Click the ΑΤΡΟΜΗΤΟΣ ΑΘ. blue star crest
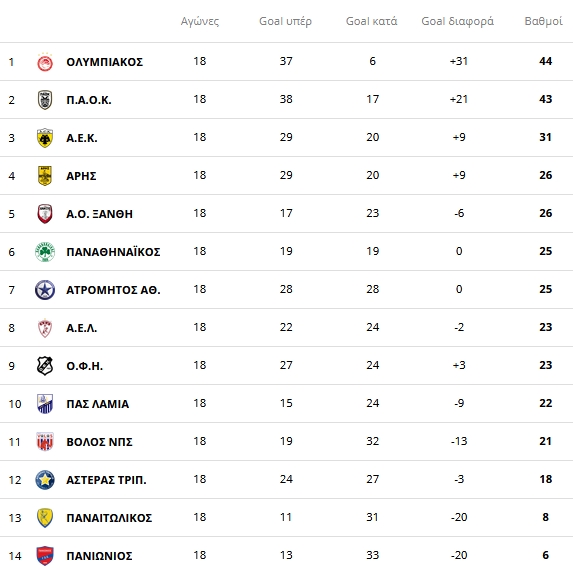The height and width of the screenshot is (572, 573). [x=45, y=290]
